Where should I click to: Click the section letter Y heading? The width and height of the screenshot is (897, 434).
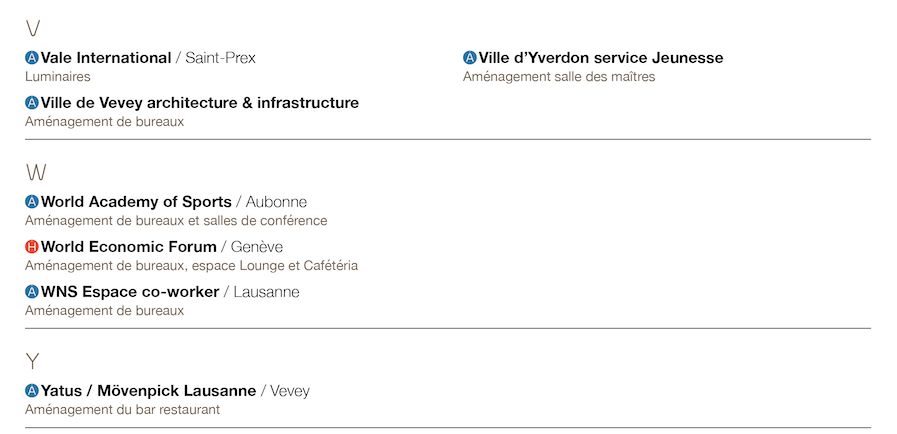click(33, 362)
